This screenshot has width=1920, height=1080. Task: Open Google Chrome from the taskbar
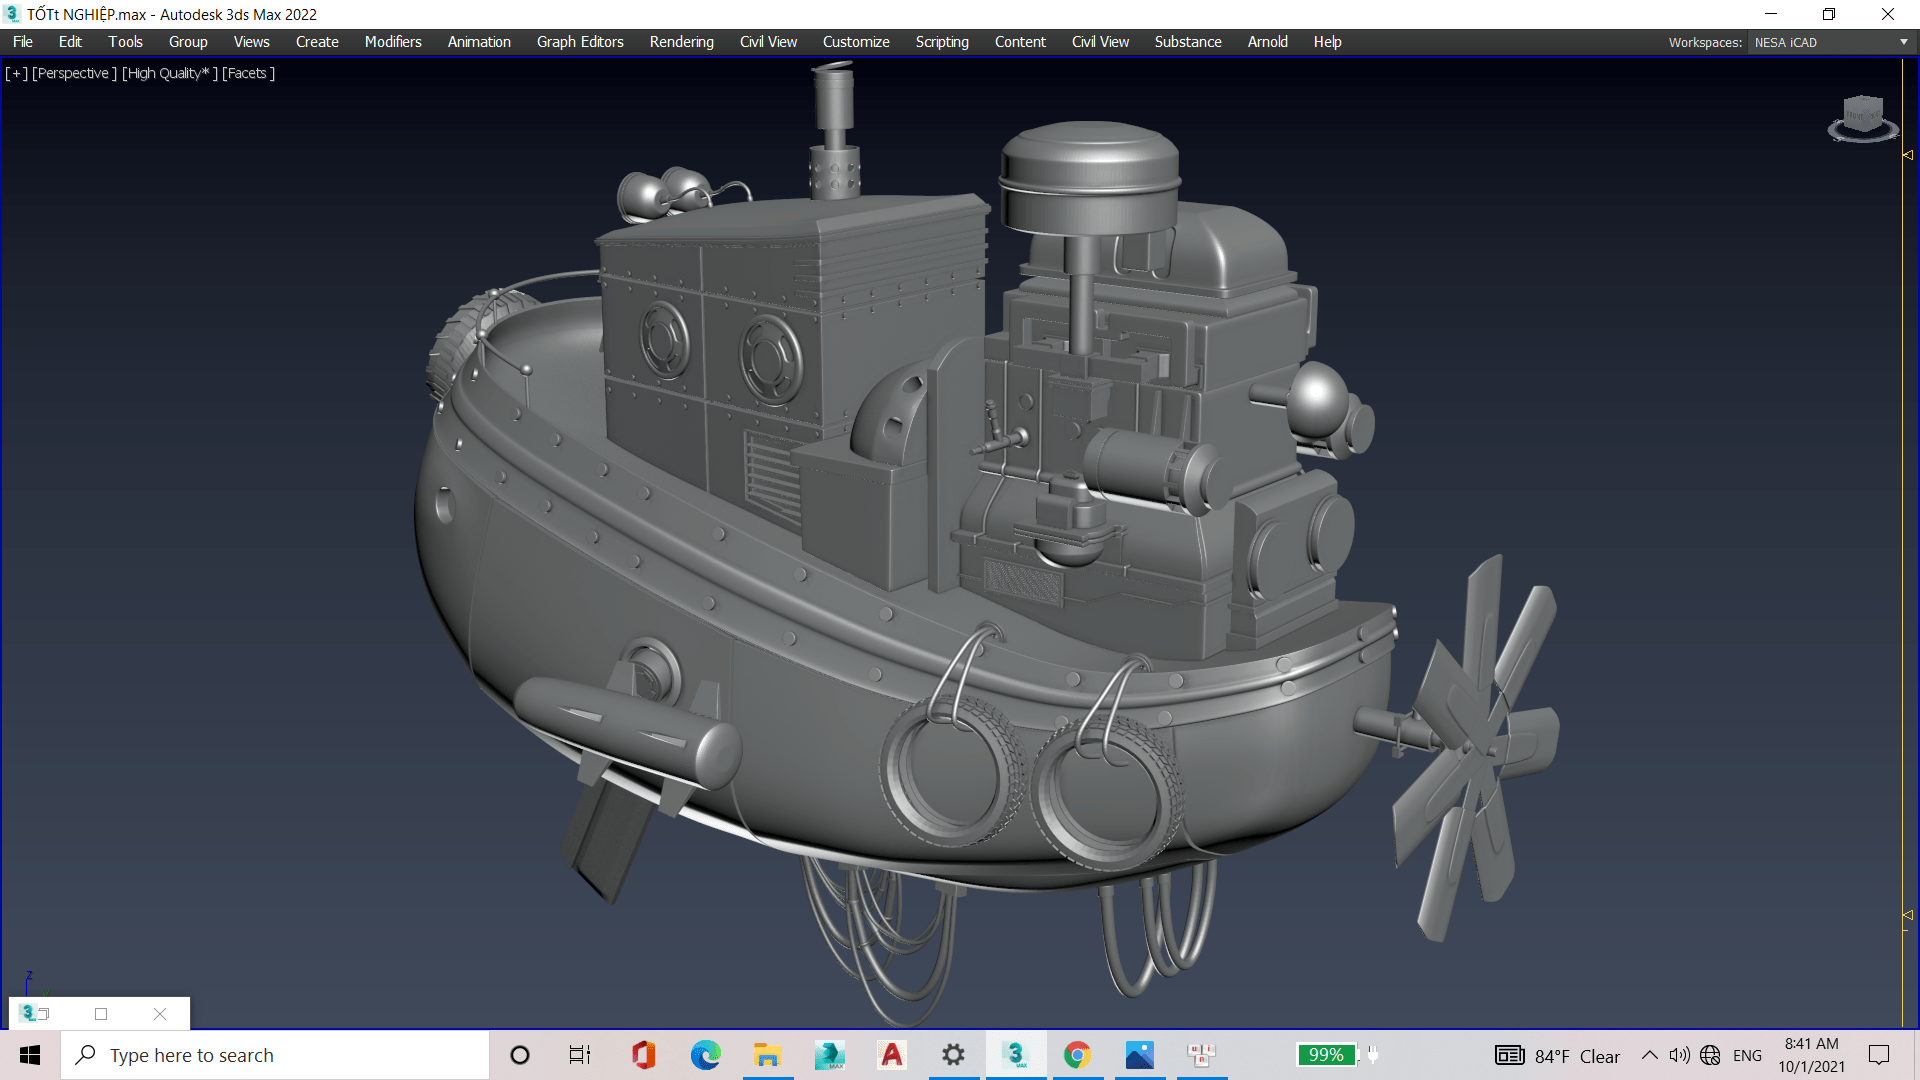pos(1077,1055)
